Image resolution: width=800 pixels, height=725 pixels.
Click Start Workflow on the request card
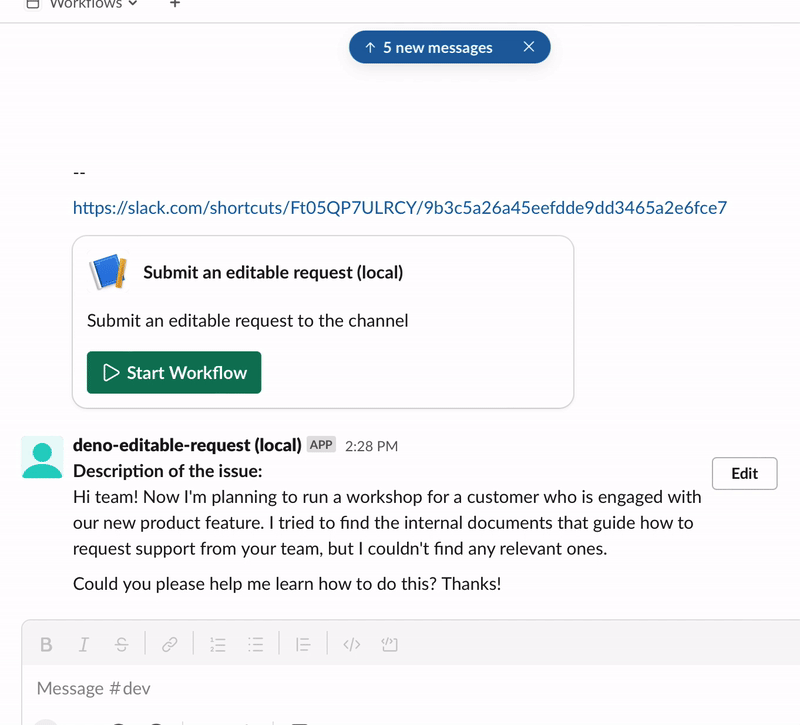173,372
